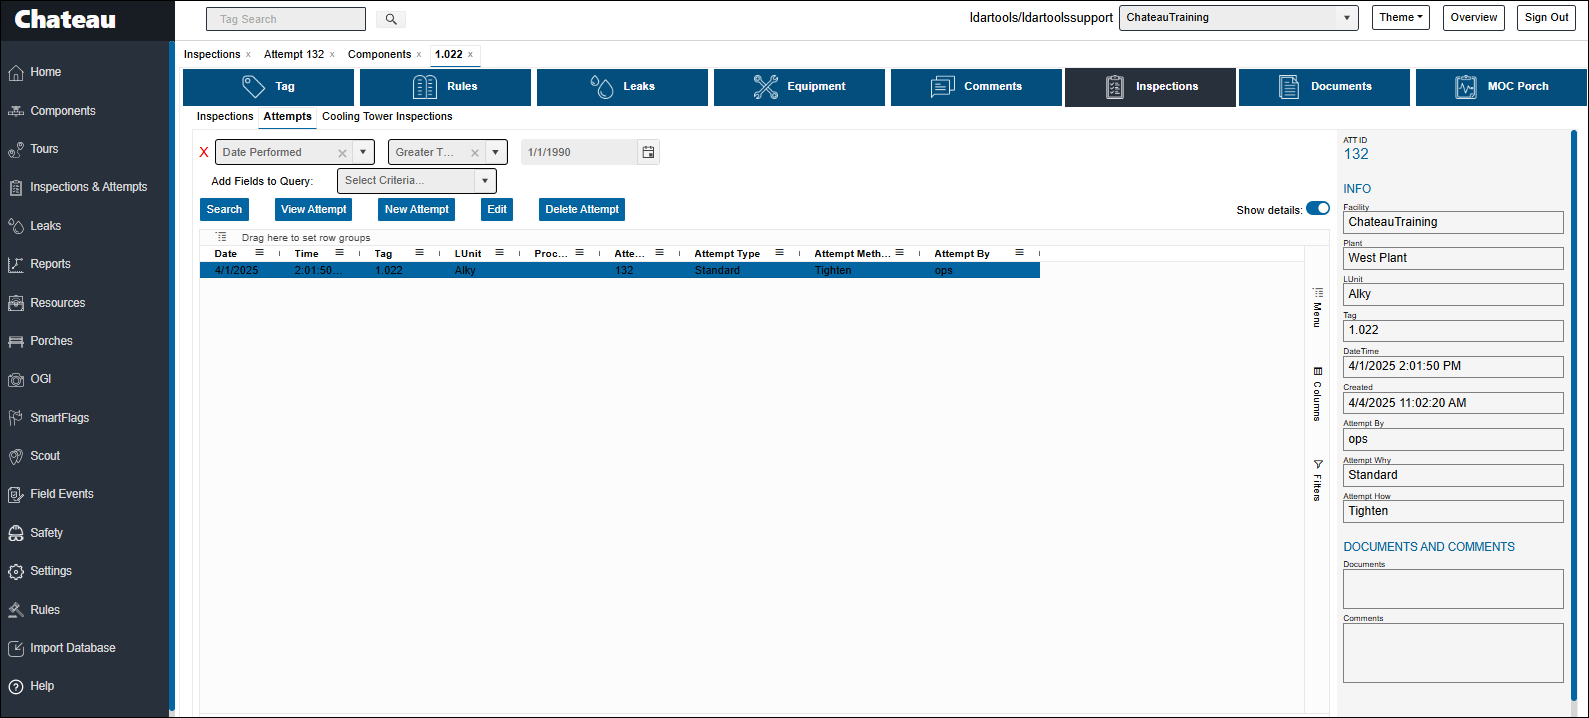The width and height of the screenshot is (1589, 718).
Task: Click the New Attempt button
Action: (x=416, y=209)
